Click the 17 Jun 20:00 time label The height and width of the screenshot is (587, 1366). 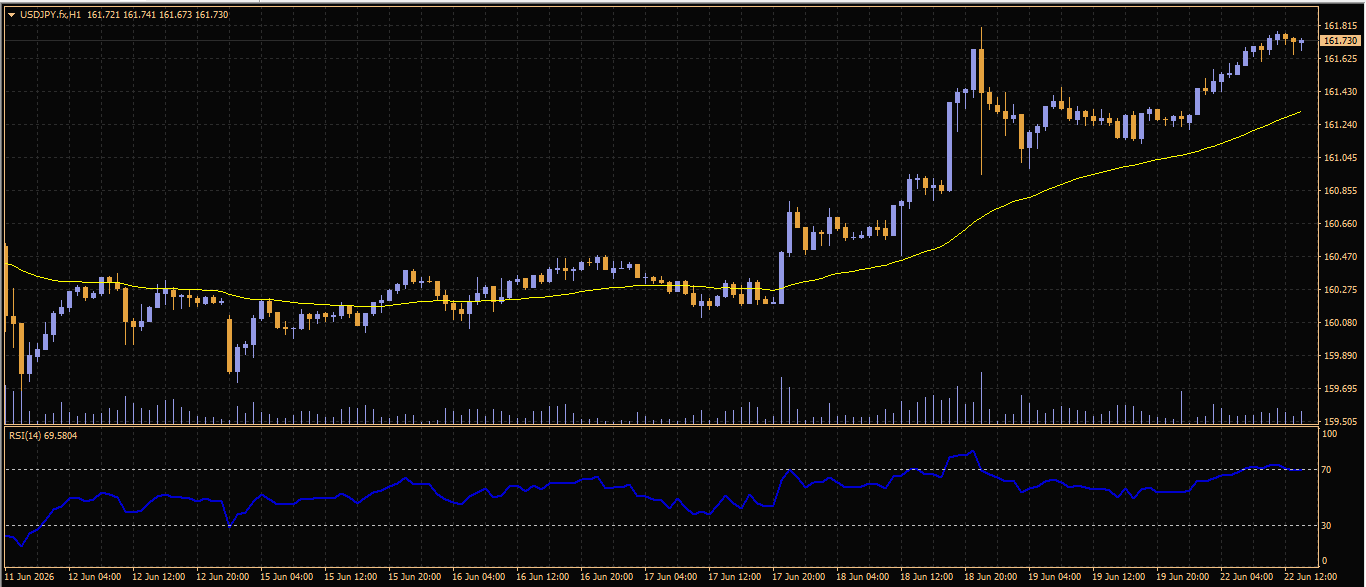pyautogui.click(x=799, y=577)
